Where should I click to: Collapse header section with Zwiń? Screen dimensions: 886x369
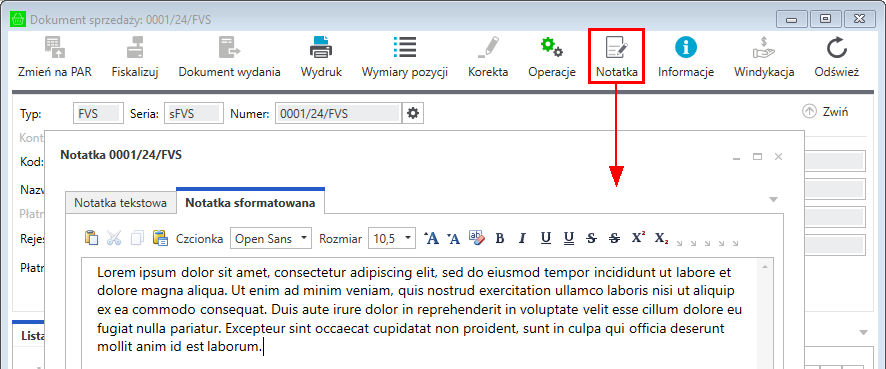point(825,112)
